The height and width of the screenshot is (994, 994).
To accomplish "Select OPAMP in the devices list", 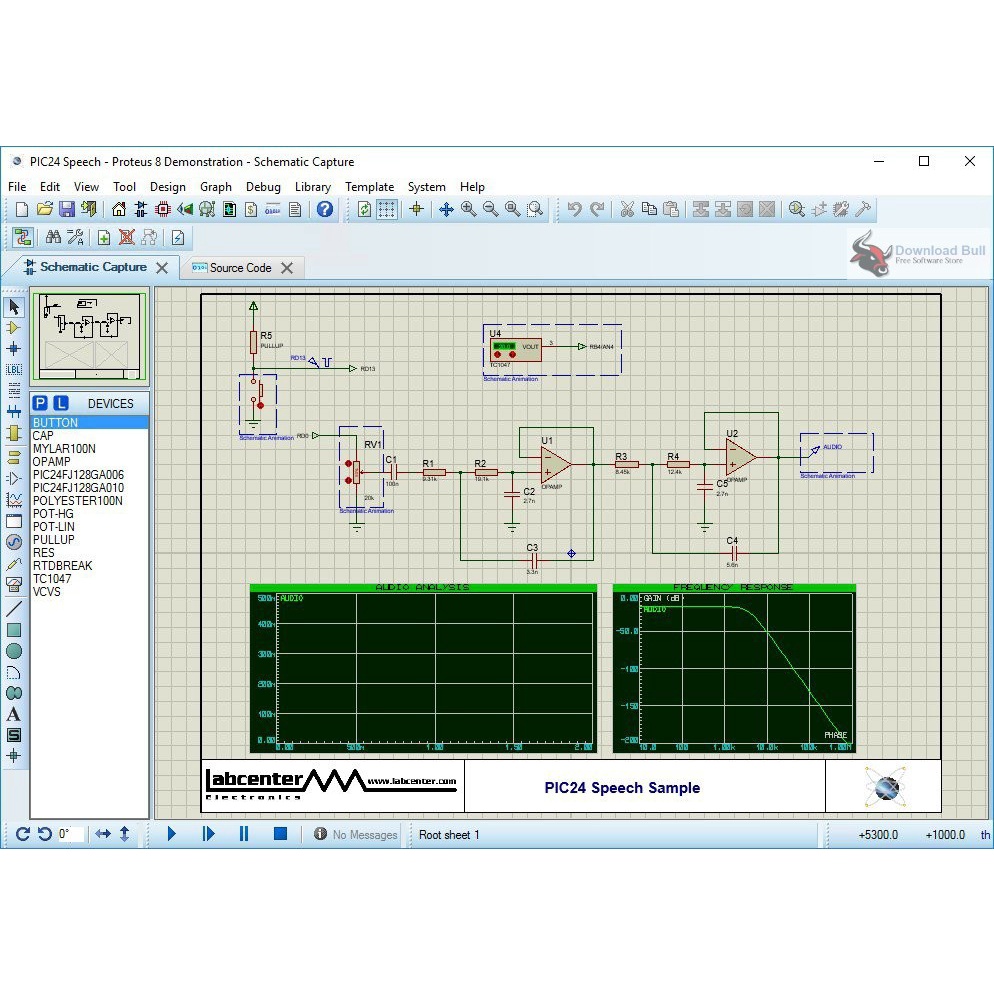I will point(52,462).
